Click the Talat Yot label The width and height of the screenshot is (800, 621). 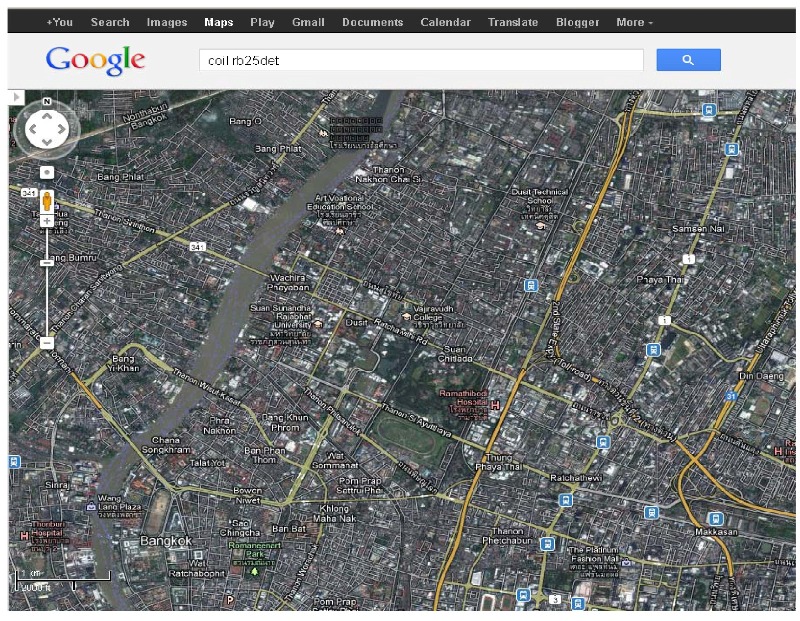[x=207, y=463]
